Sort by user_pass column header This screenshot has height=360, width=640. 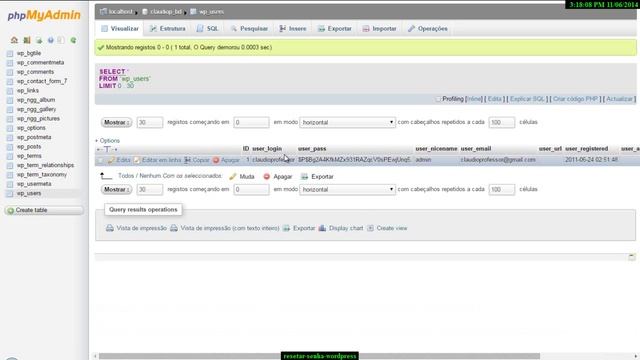(312, 149)
